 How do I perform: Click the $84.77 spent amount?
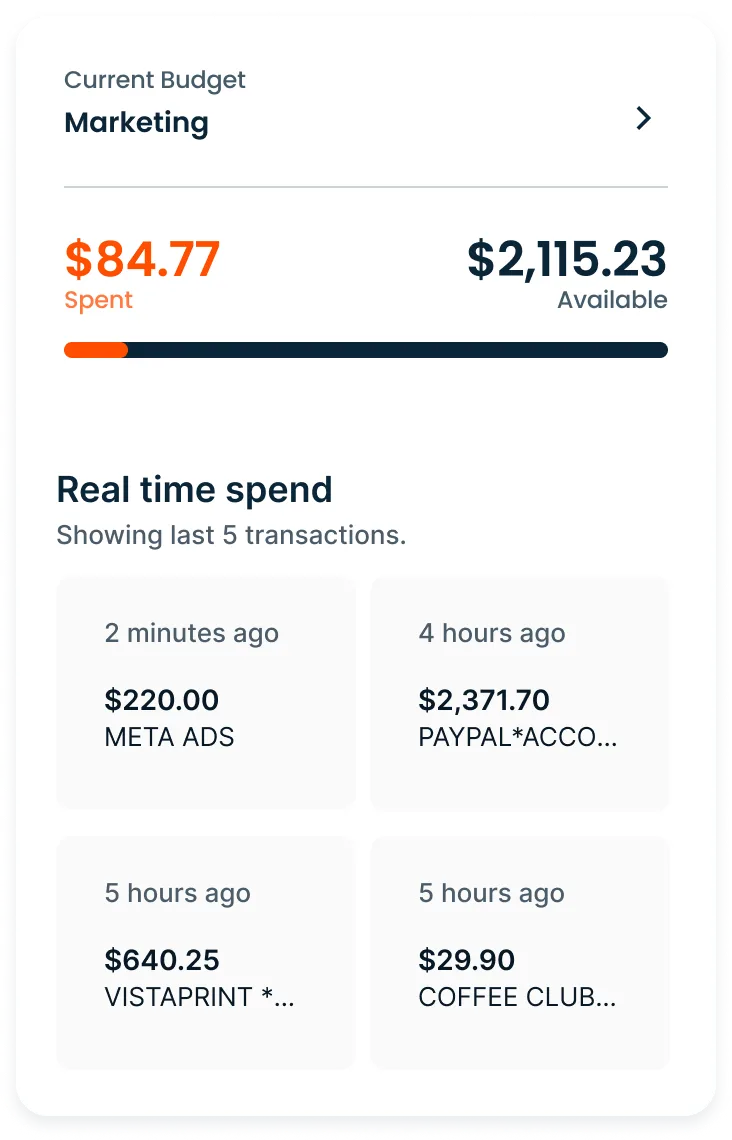142,259
